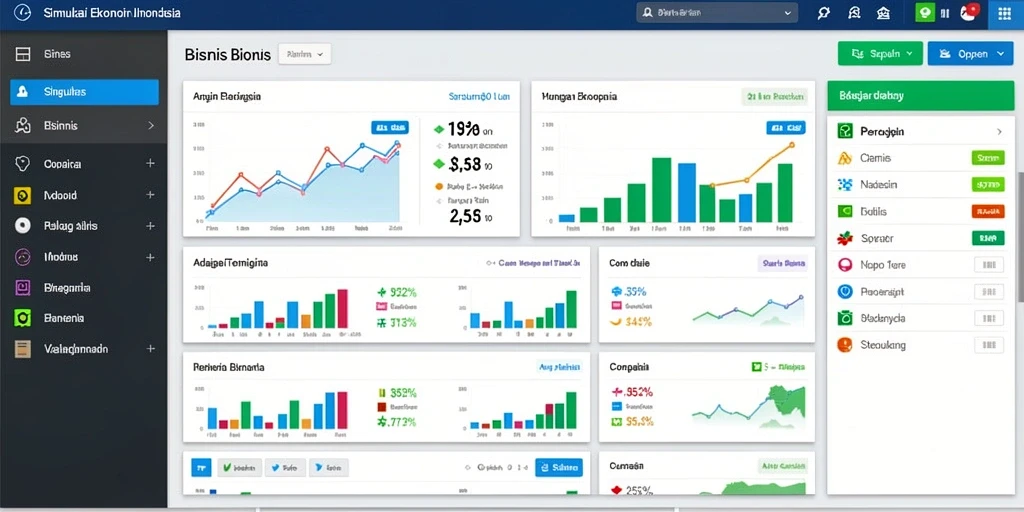Click the green Sapain button
This screenshot has width=1024, height=512.
[880, 54]
